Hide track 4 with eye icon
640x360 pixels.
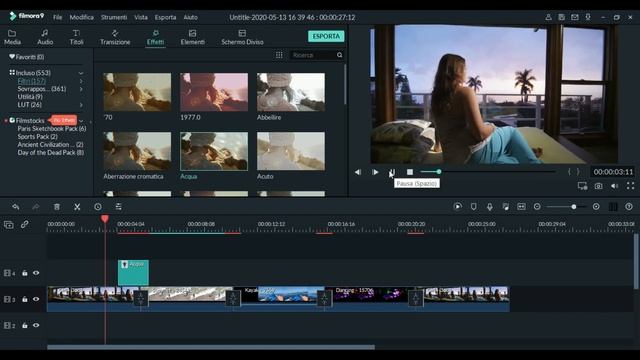[x=36, y=273]
